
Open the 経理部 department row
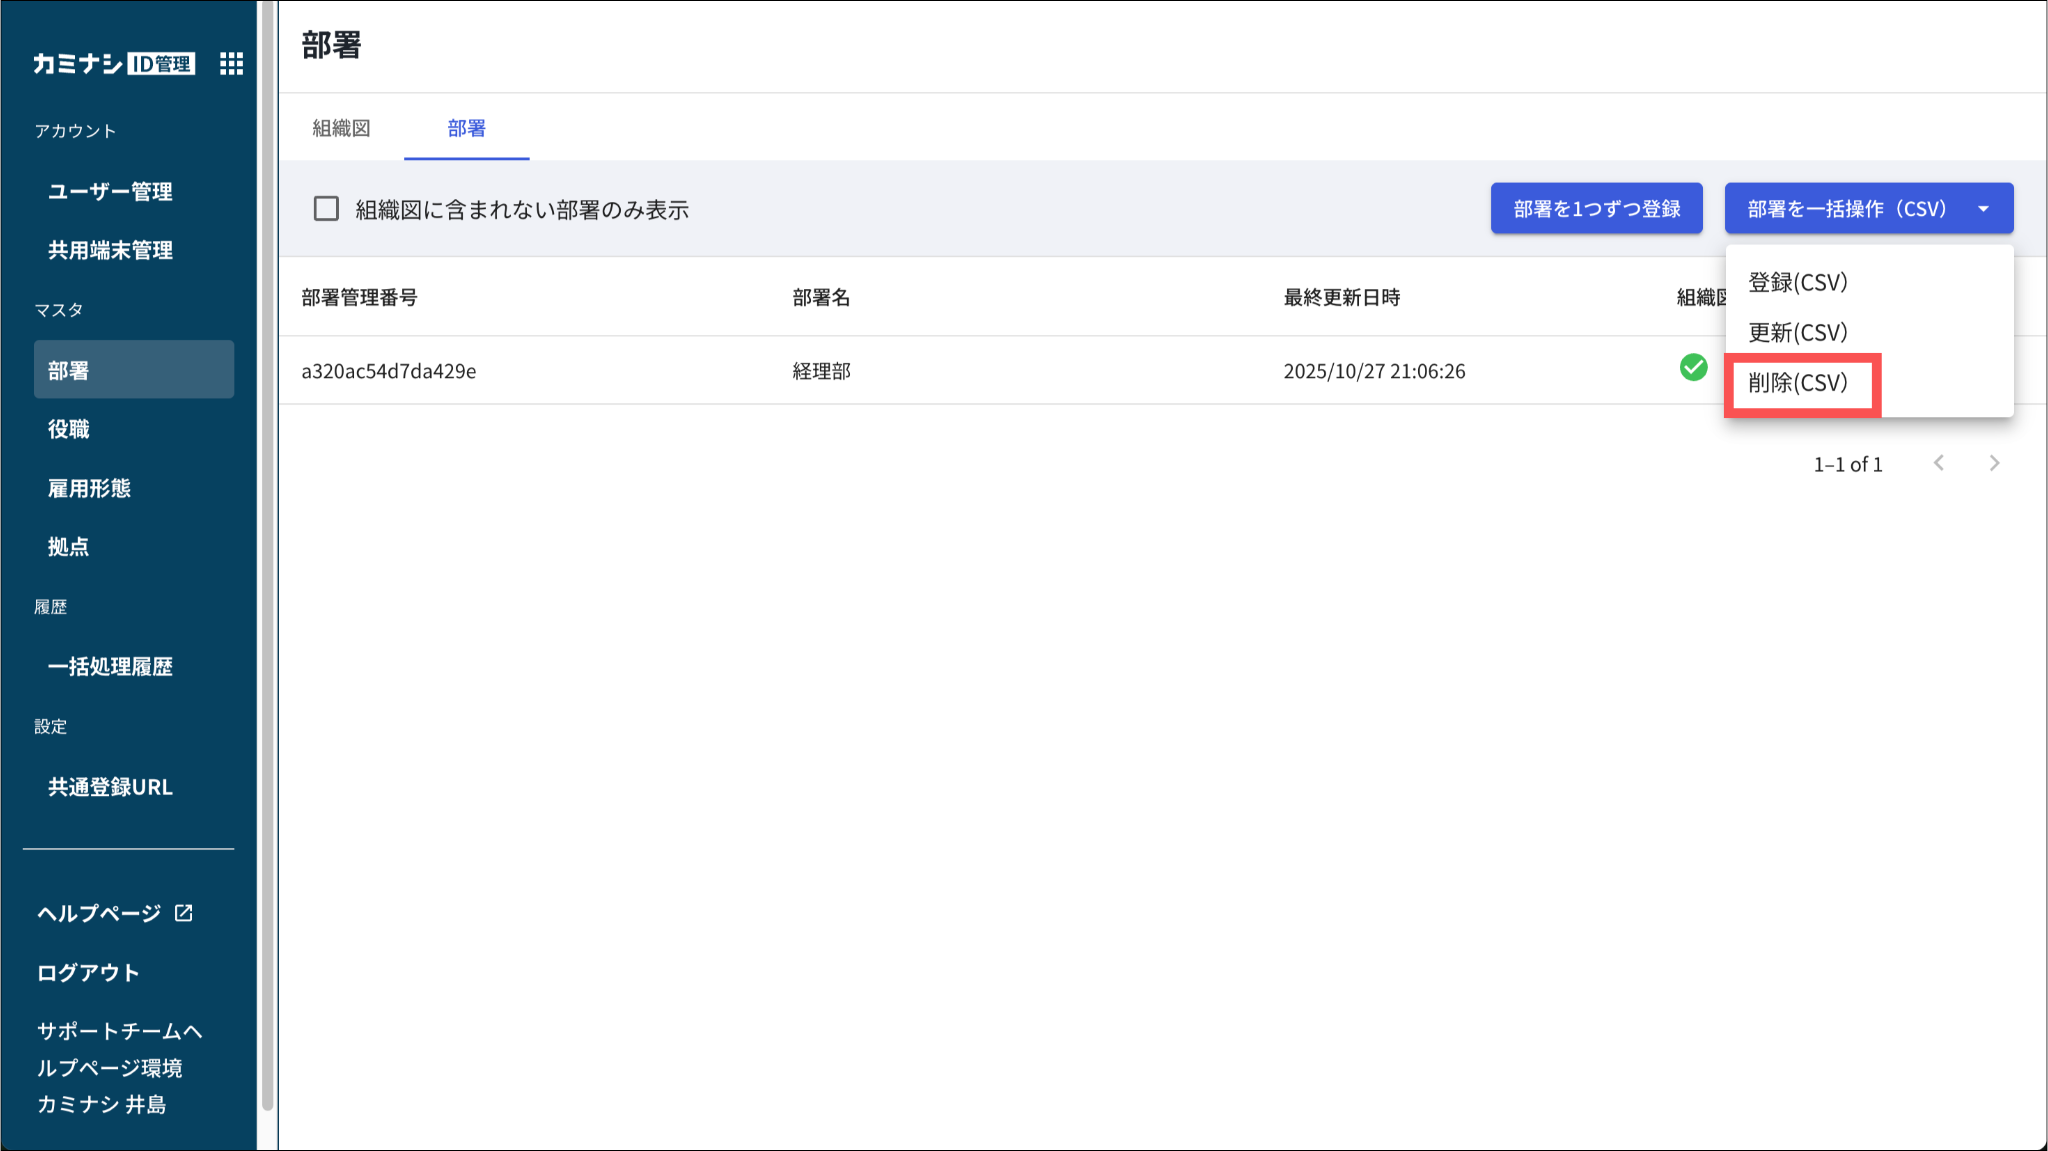point(821,371)
